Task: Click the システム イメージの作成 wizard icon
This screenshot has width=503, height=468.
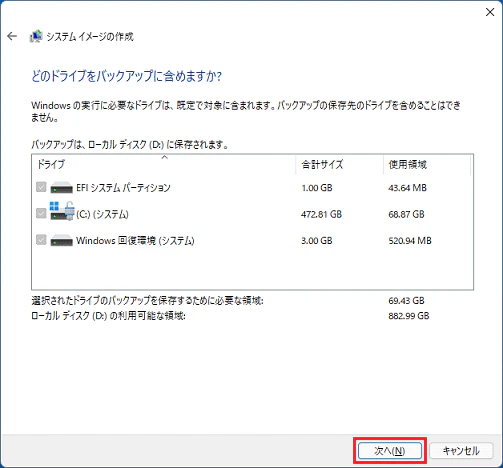Action: (x=36, y=36)
